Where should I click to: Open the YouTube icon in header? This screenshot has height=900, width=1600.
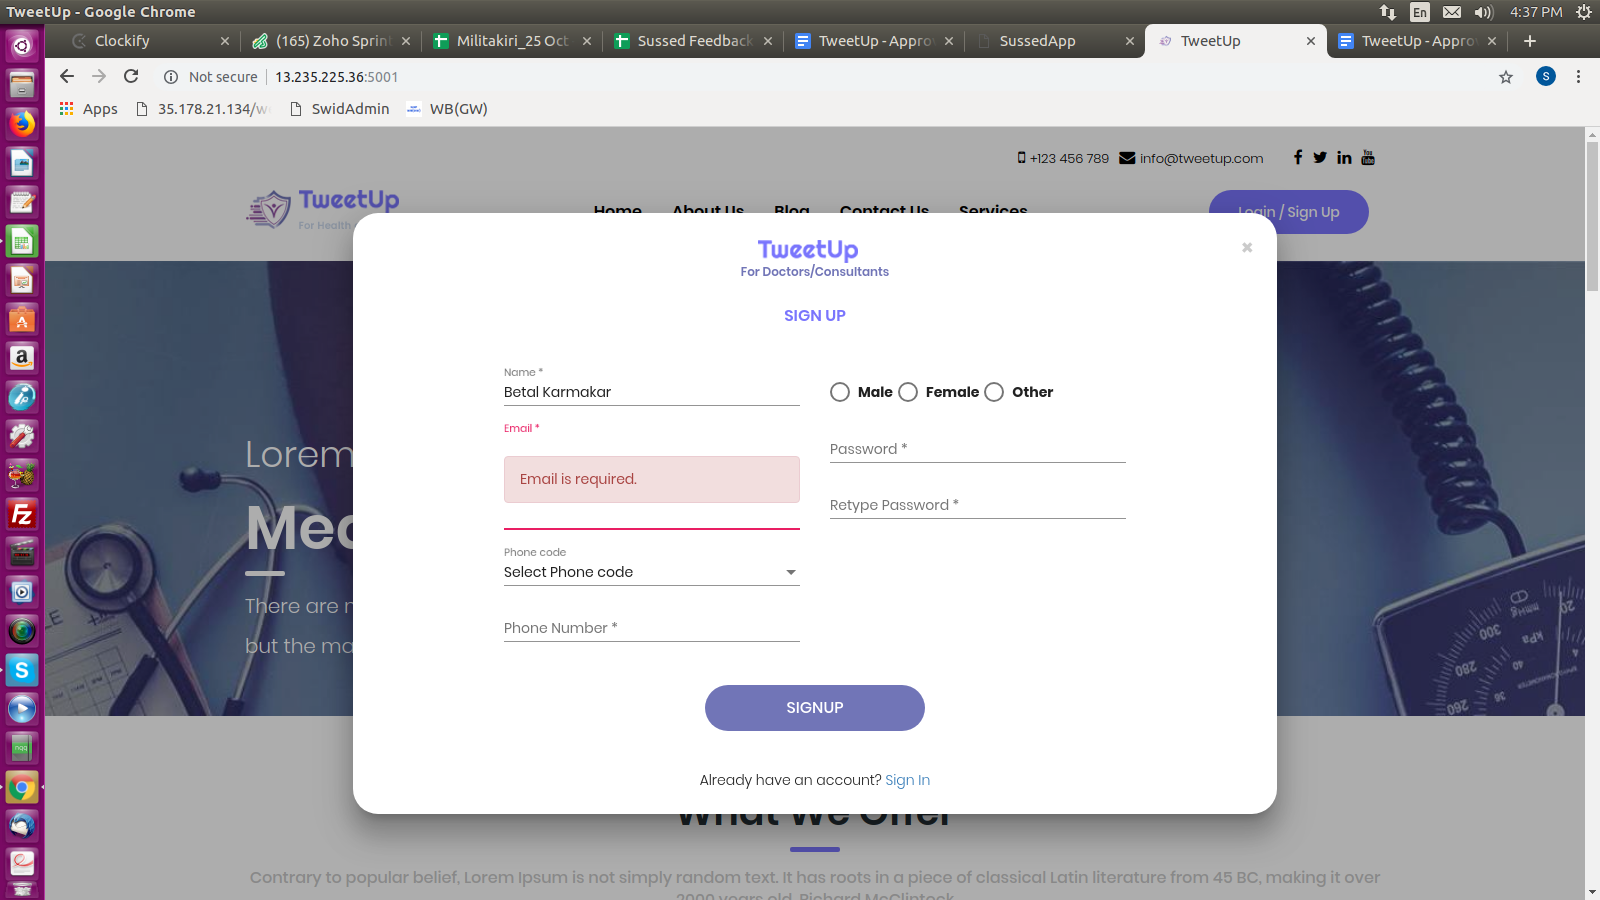tap(1368, 157)
